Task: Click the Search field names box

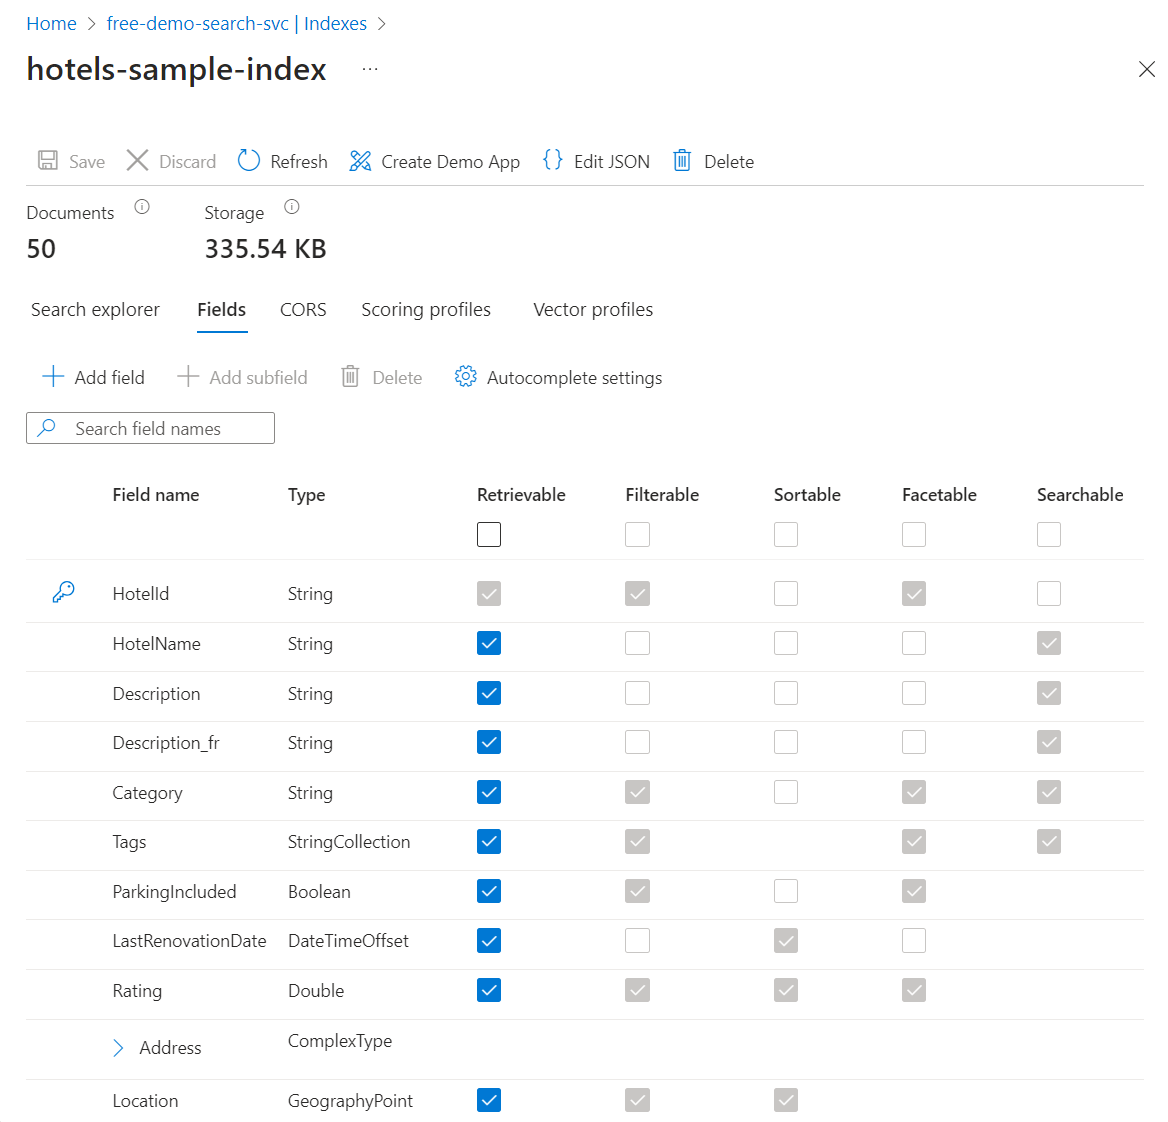Action: coord(150,428)
